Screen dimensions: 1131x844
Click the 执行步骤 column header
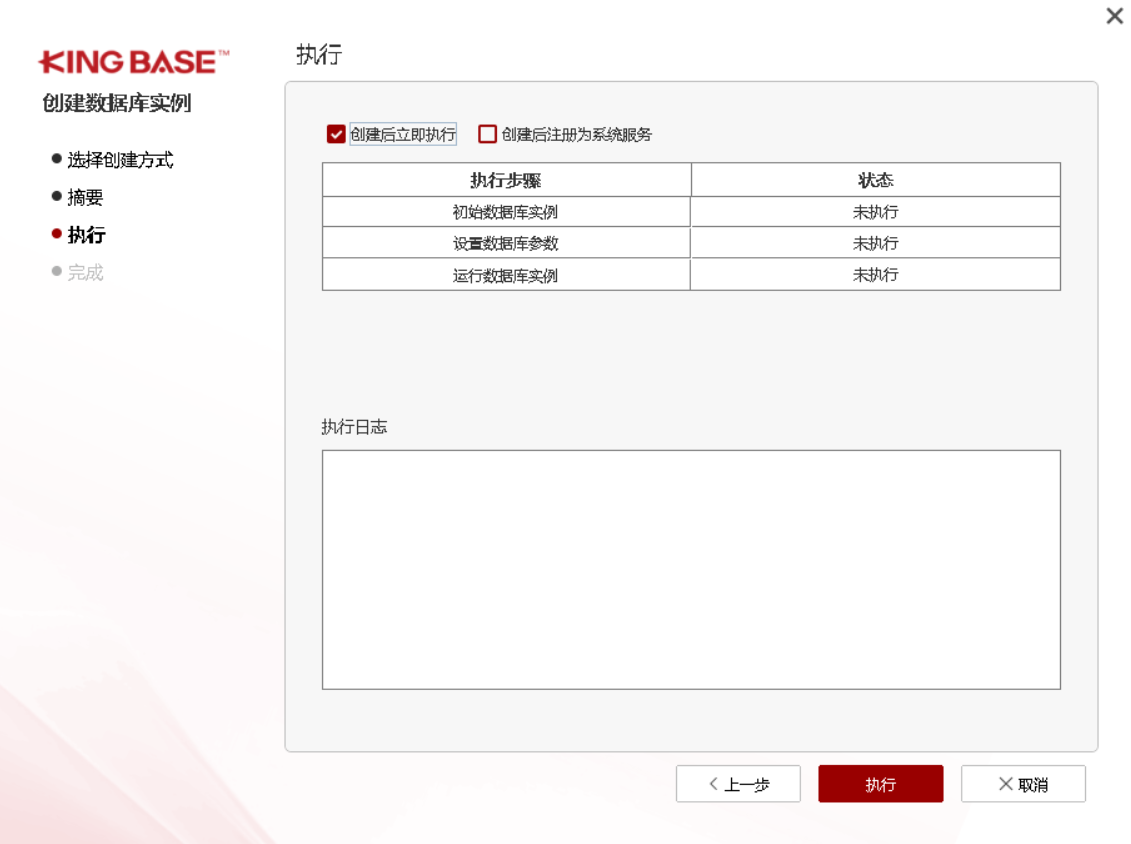click(506, 180)
